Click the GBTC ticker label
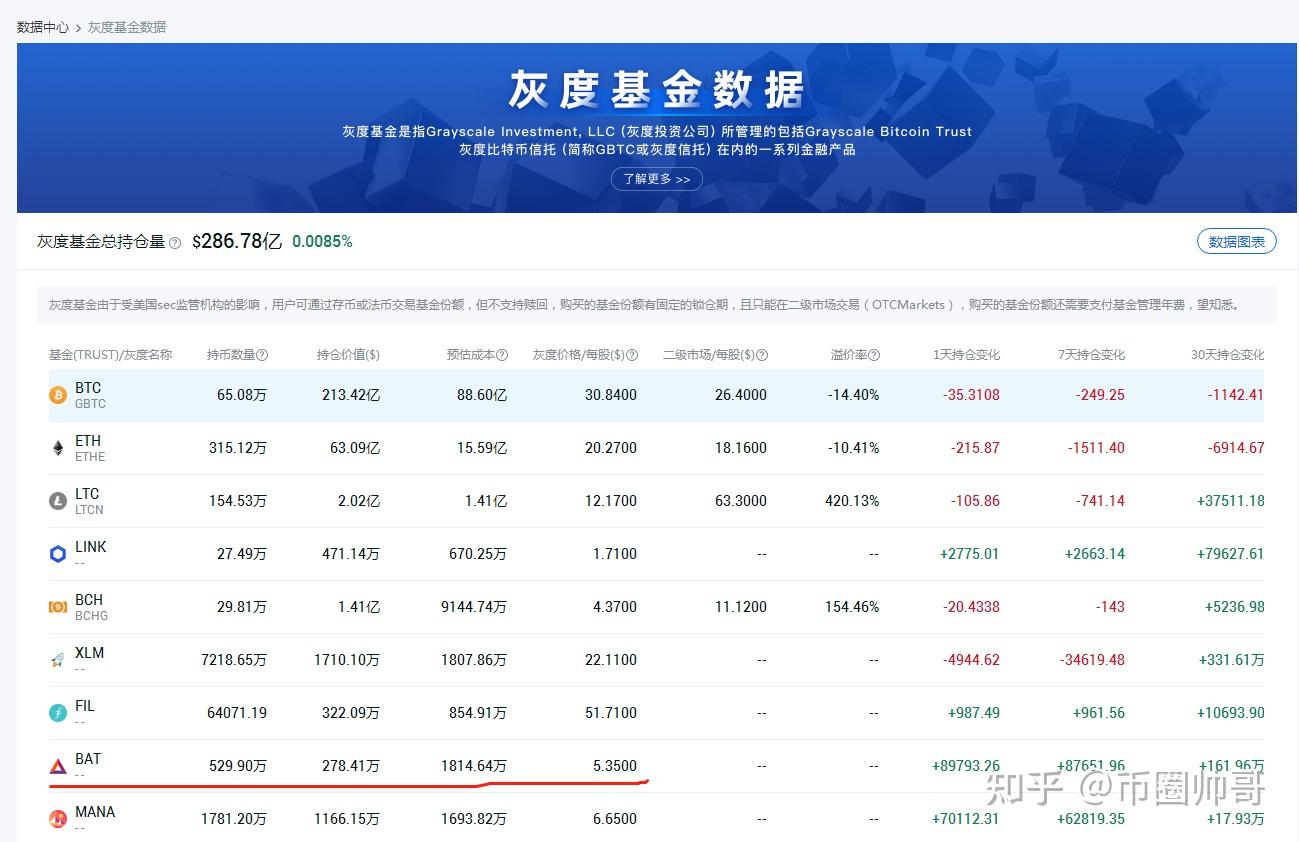Image resolution: width=1299 pixels, height=842 pixels. (x=90, y=404)
